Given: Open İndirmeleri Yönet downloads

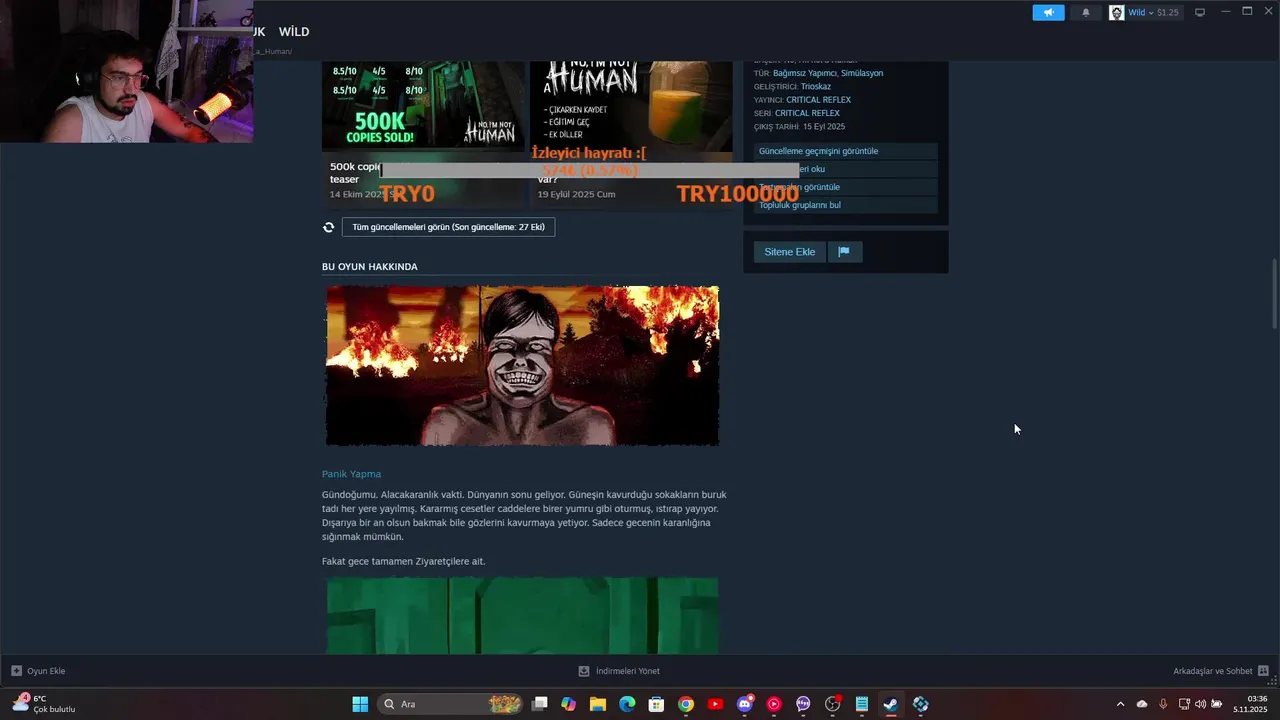Looking at the screenshot, I should pyautogui.click(x=619, y=671).
